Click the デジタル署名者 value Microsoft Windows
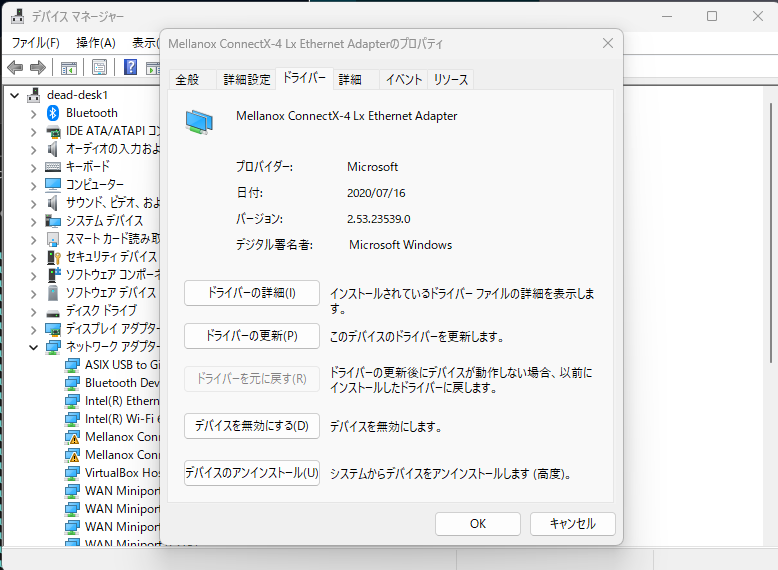Image resolution: width=778 pixels, height=570 pixels. pos(400,245)
